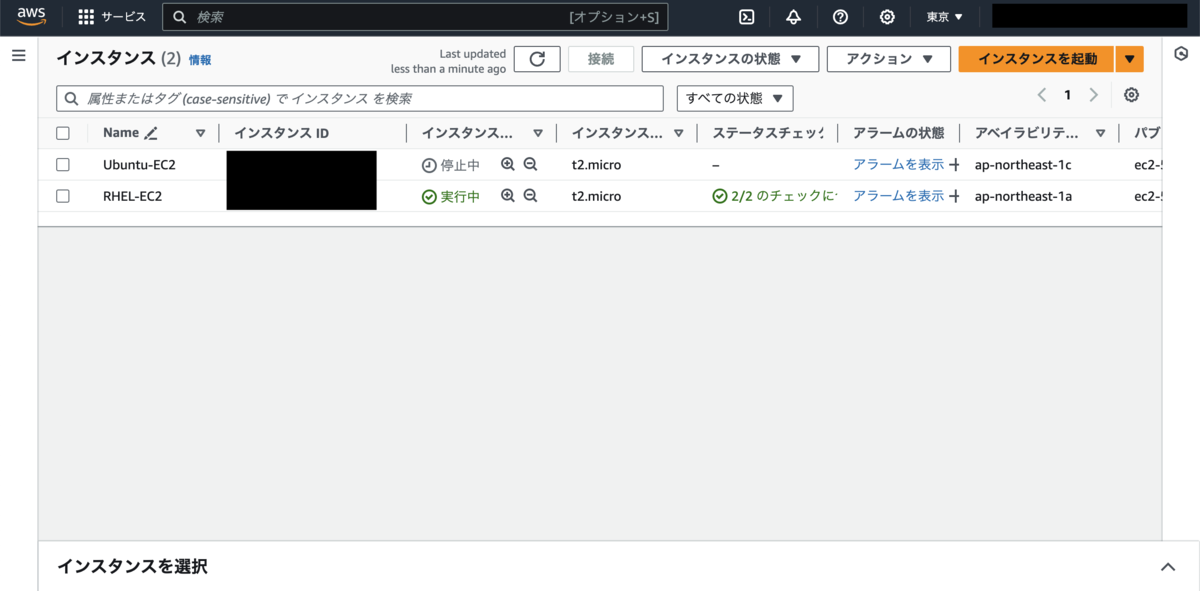
Task: Open table preferences gear icon
Action: [x=1131, y=95]
